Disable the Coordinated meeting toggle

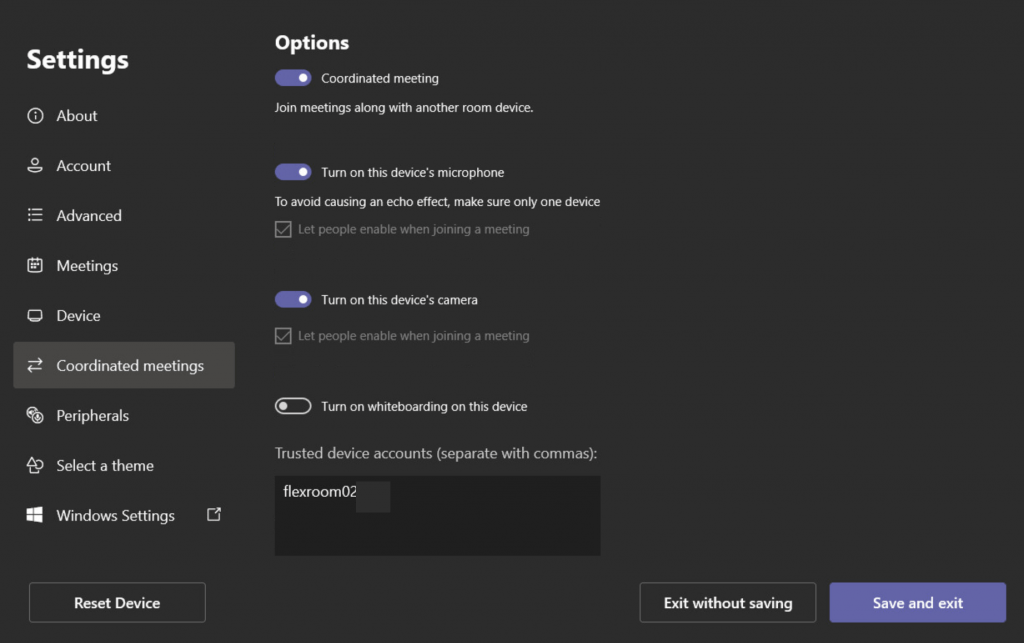point(294,78)
